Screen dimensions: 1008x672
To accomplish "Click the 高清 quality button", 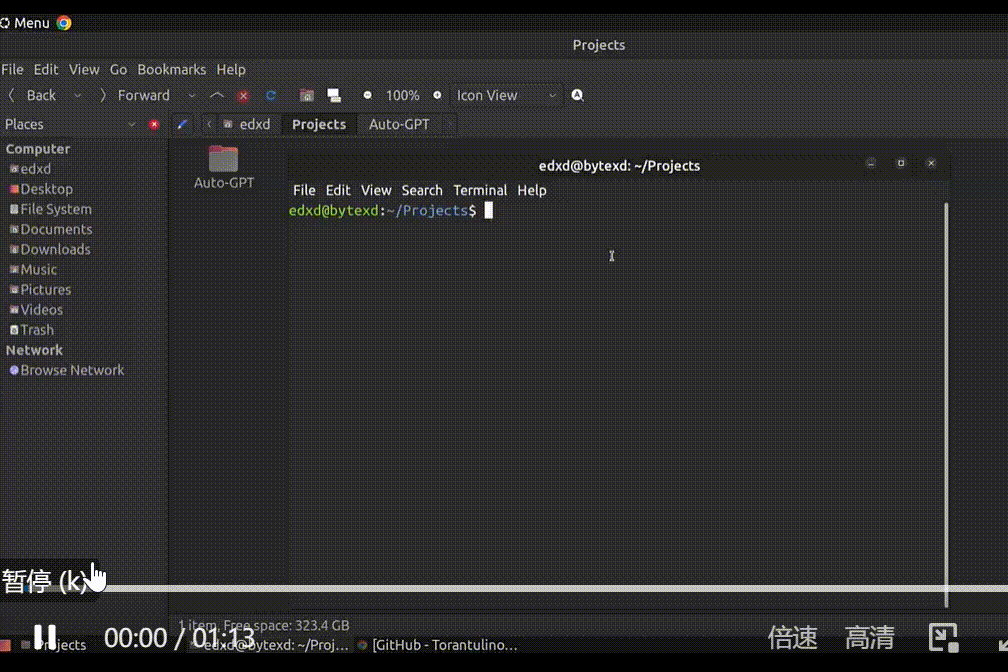I will pos(869,637).
